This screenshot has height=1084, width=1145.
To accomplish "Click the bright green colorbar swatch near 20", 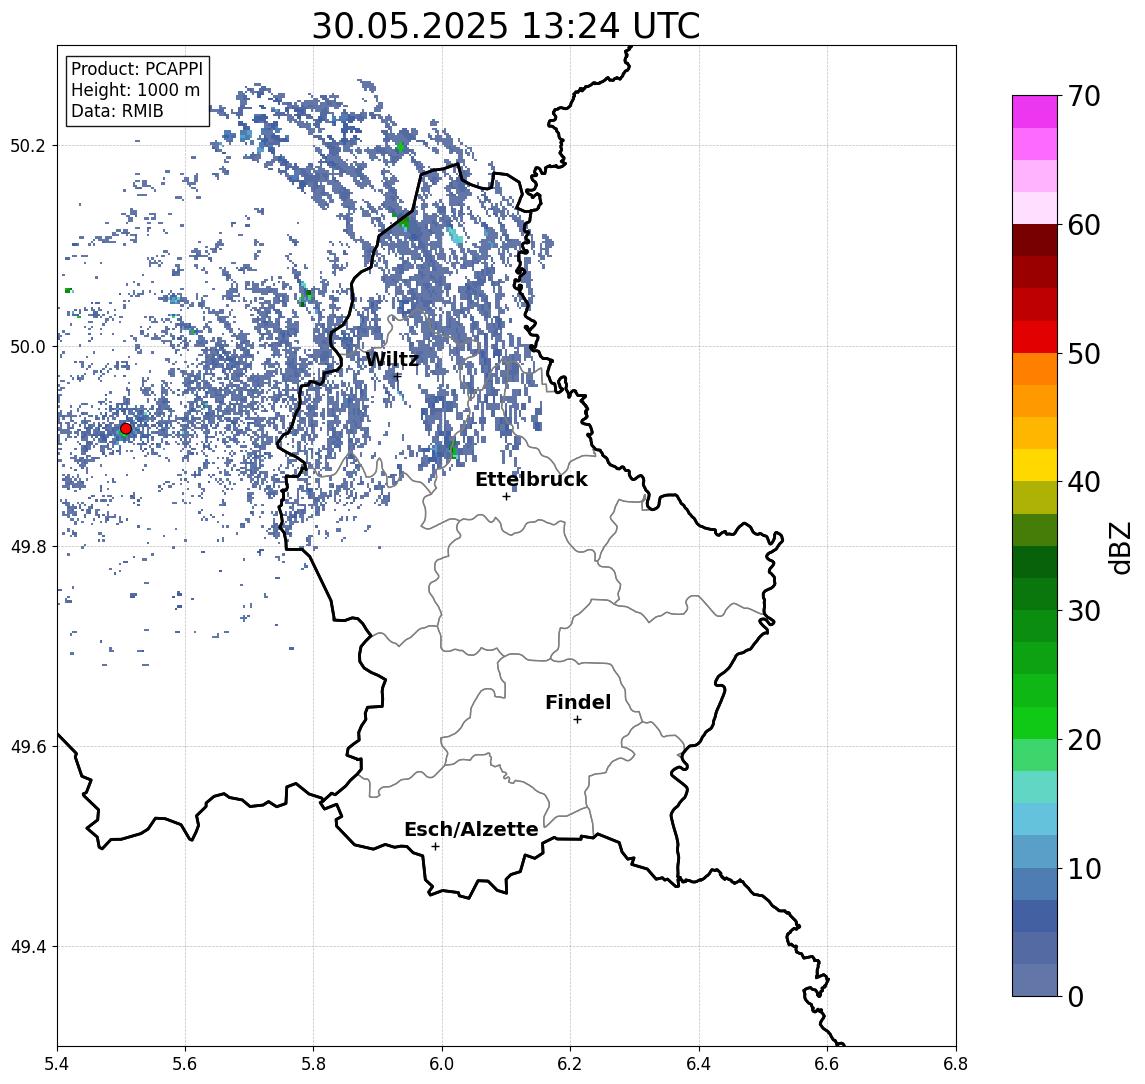I will tap(1035, 723).
